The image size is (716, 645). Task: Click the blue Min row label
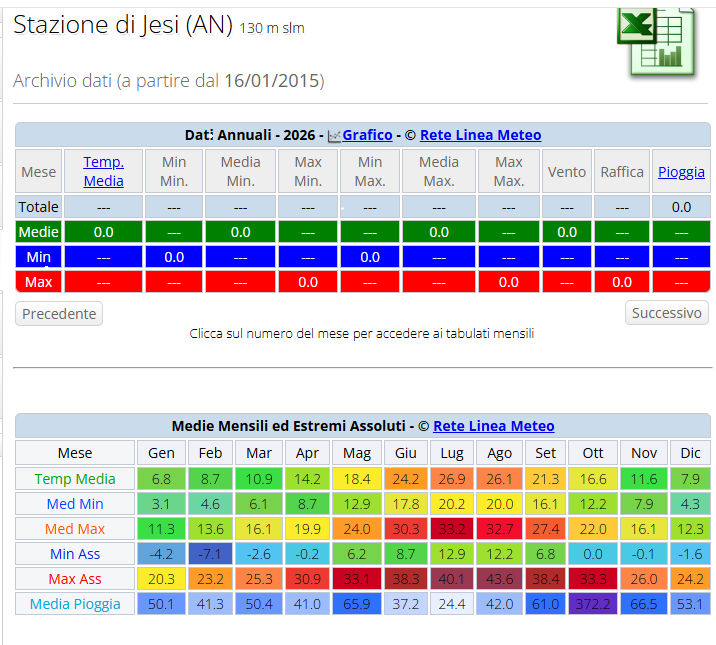(x=38, y=257)
